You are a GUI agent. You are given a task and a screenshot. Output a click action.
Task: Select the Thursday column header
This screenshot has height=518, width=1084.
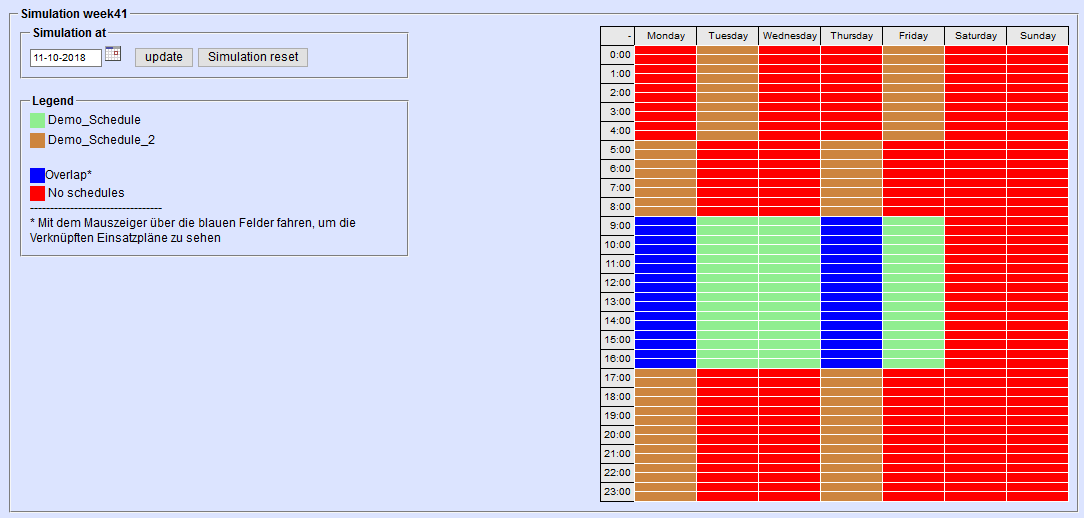click(x=852, y=36)
